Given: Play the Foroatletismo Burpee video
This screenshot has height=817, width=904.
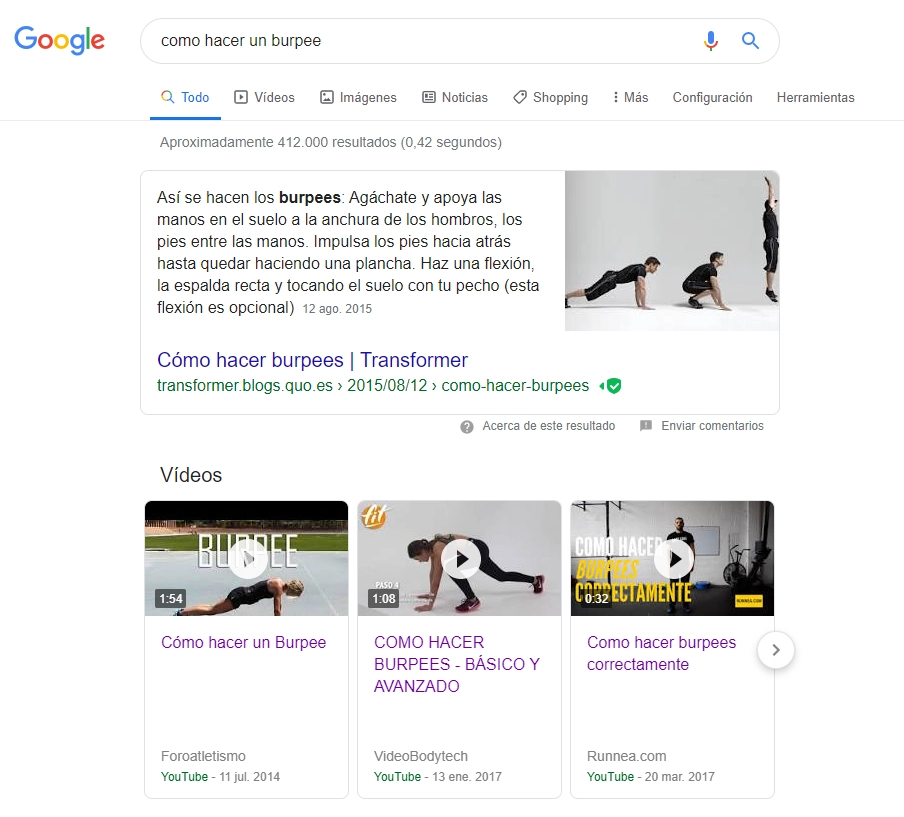Looking at the screenshot, I should click(247, 558).
